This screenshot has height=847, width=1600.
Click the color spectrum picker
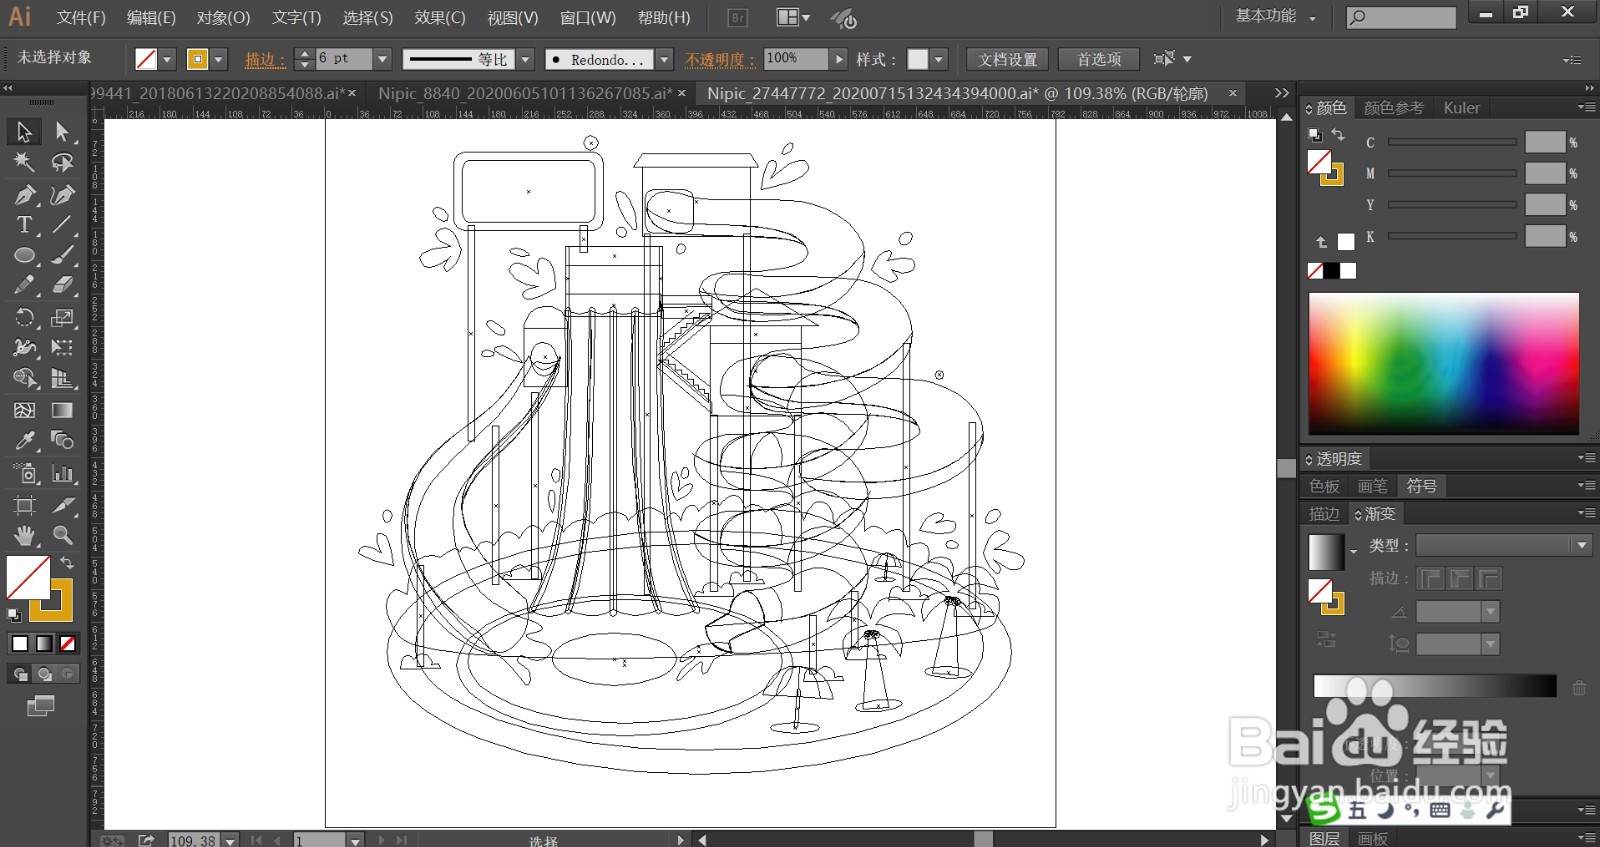1444,364
